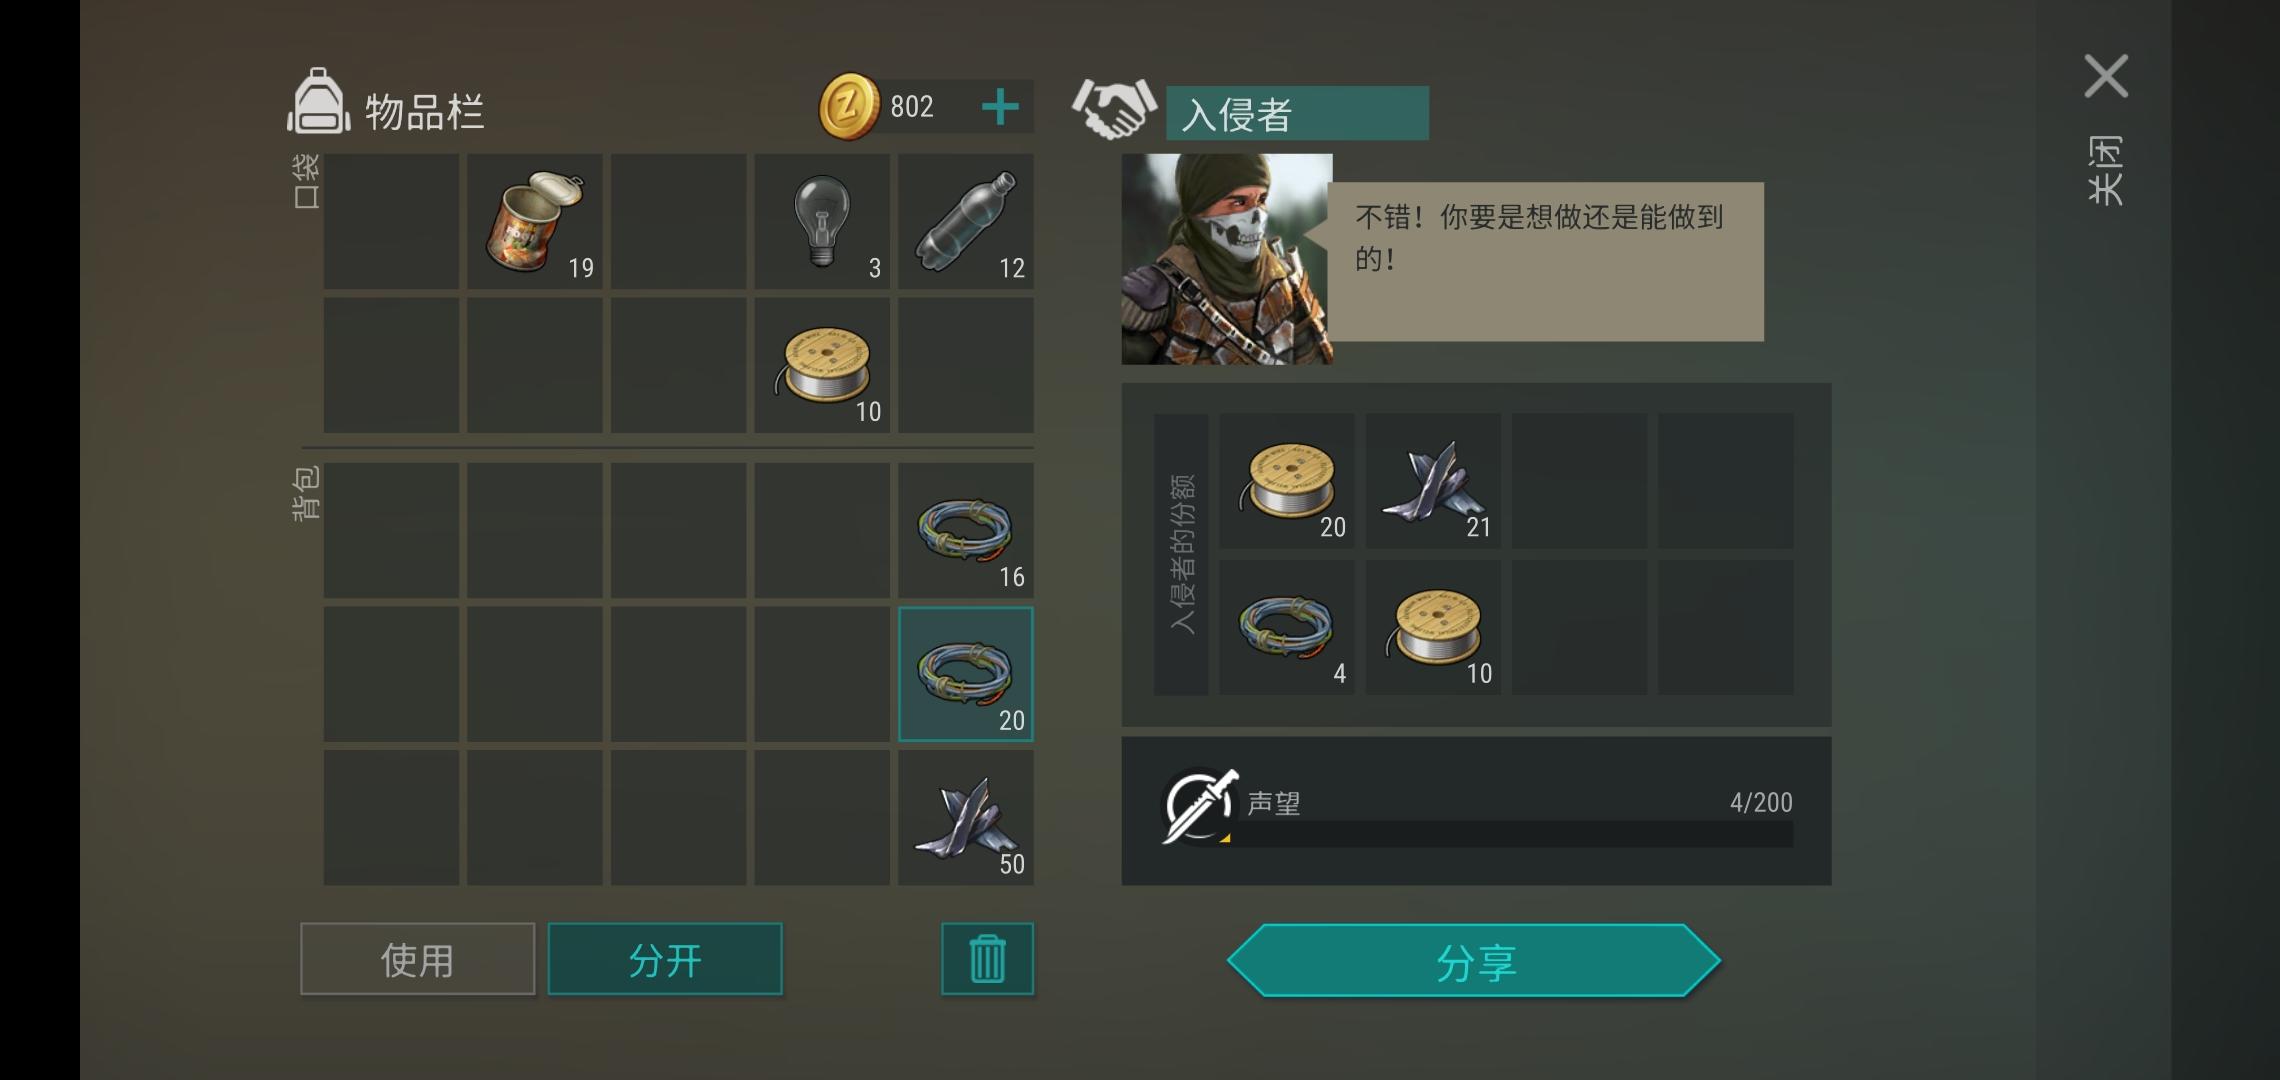
Task: Select the plastic bottle stack of 12
Action: (x=966, y=222)
